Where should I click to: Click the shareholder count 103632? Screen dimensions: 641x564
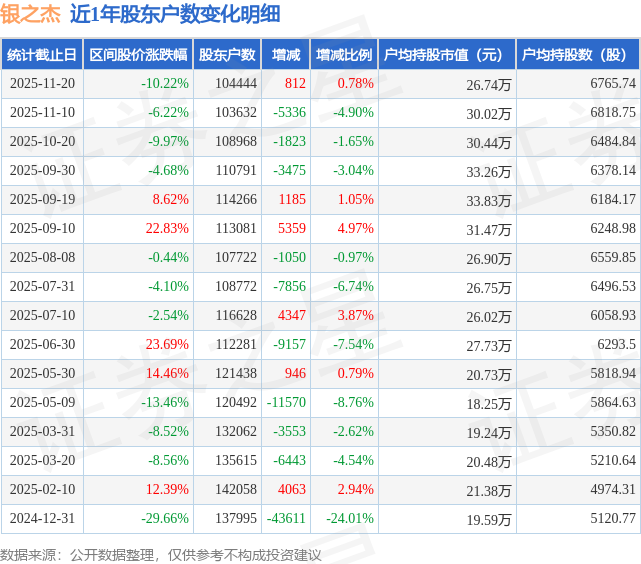236,112
